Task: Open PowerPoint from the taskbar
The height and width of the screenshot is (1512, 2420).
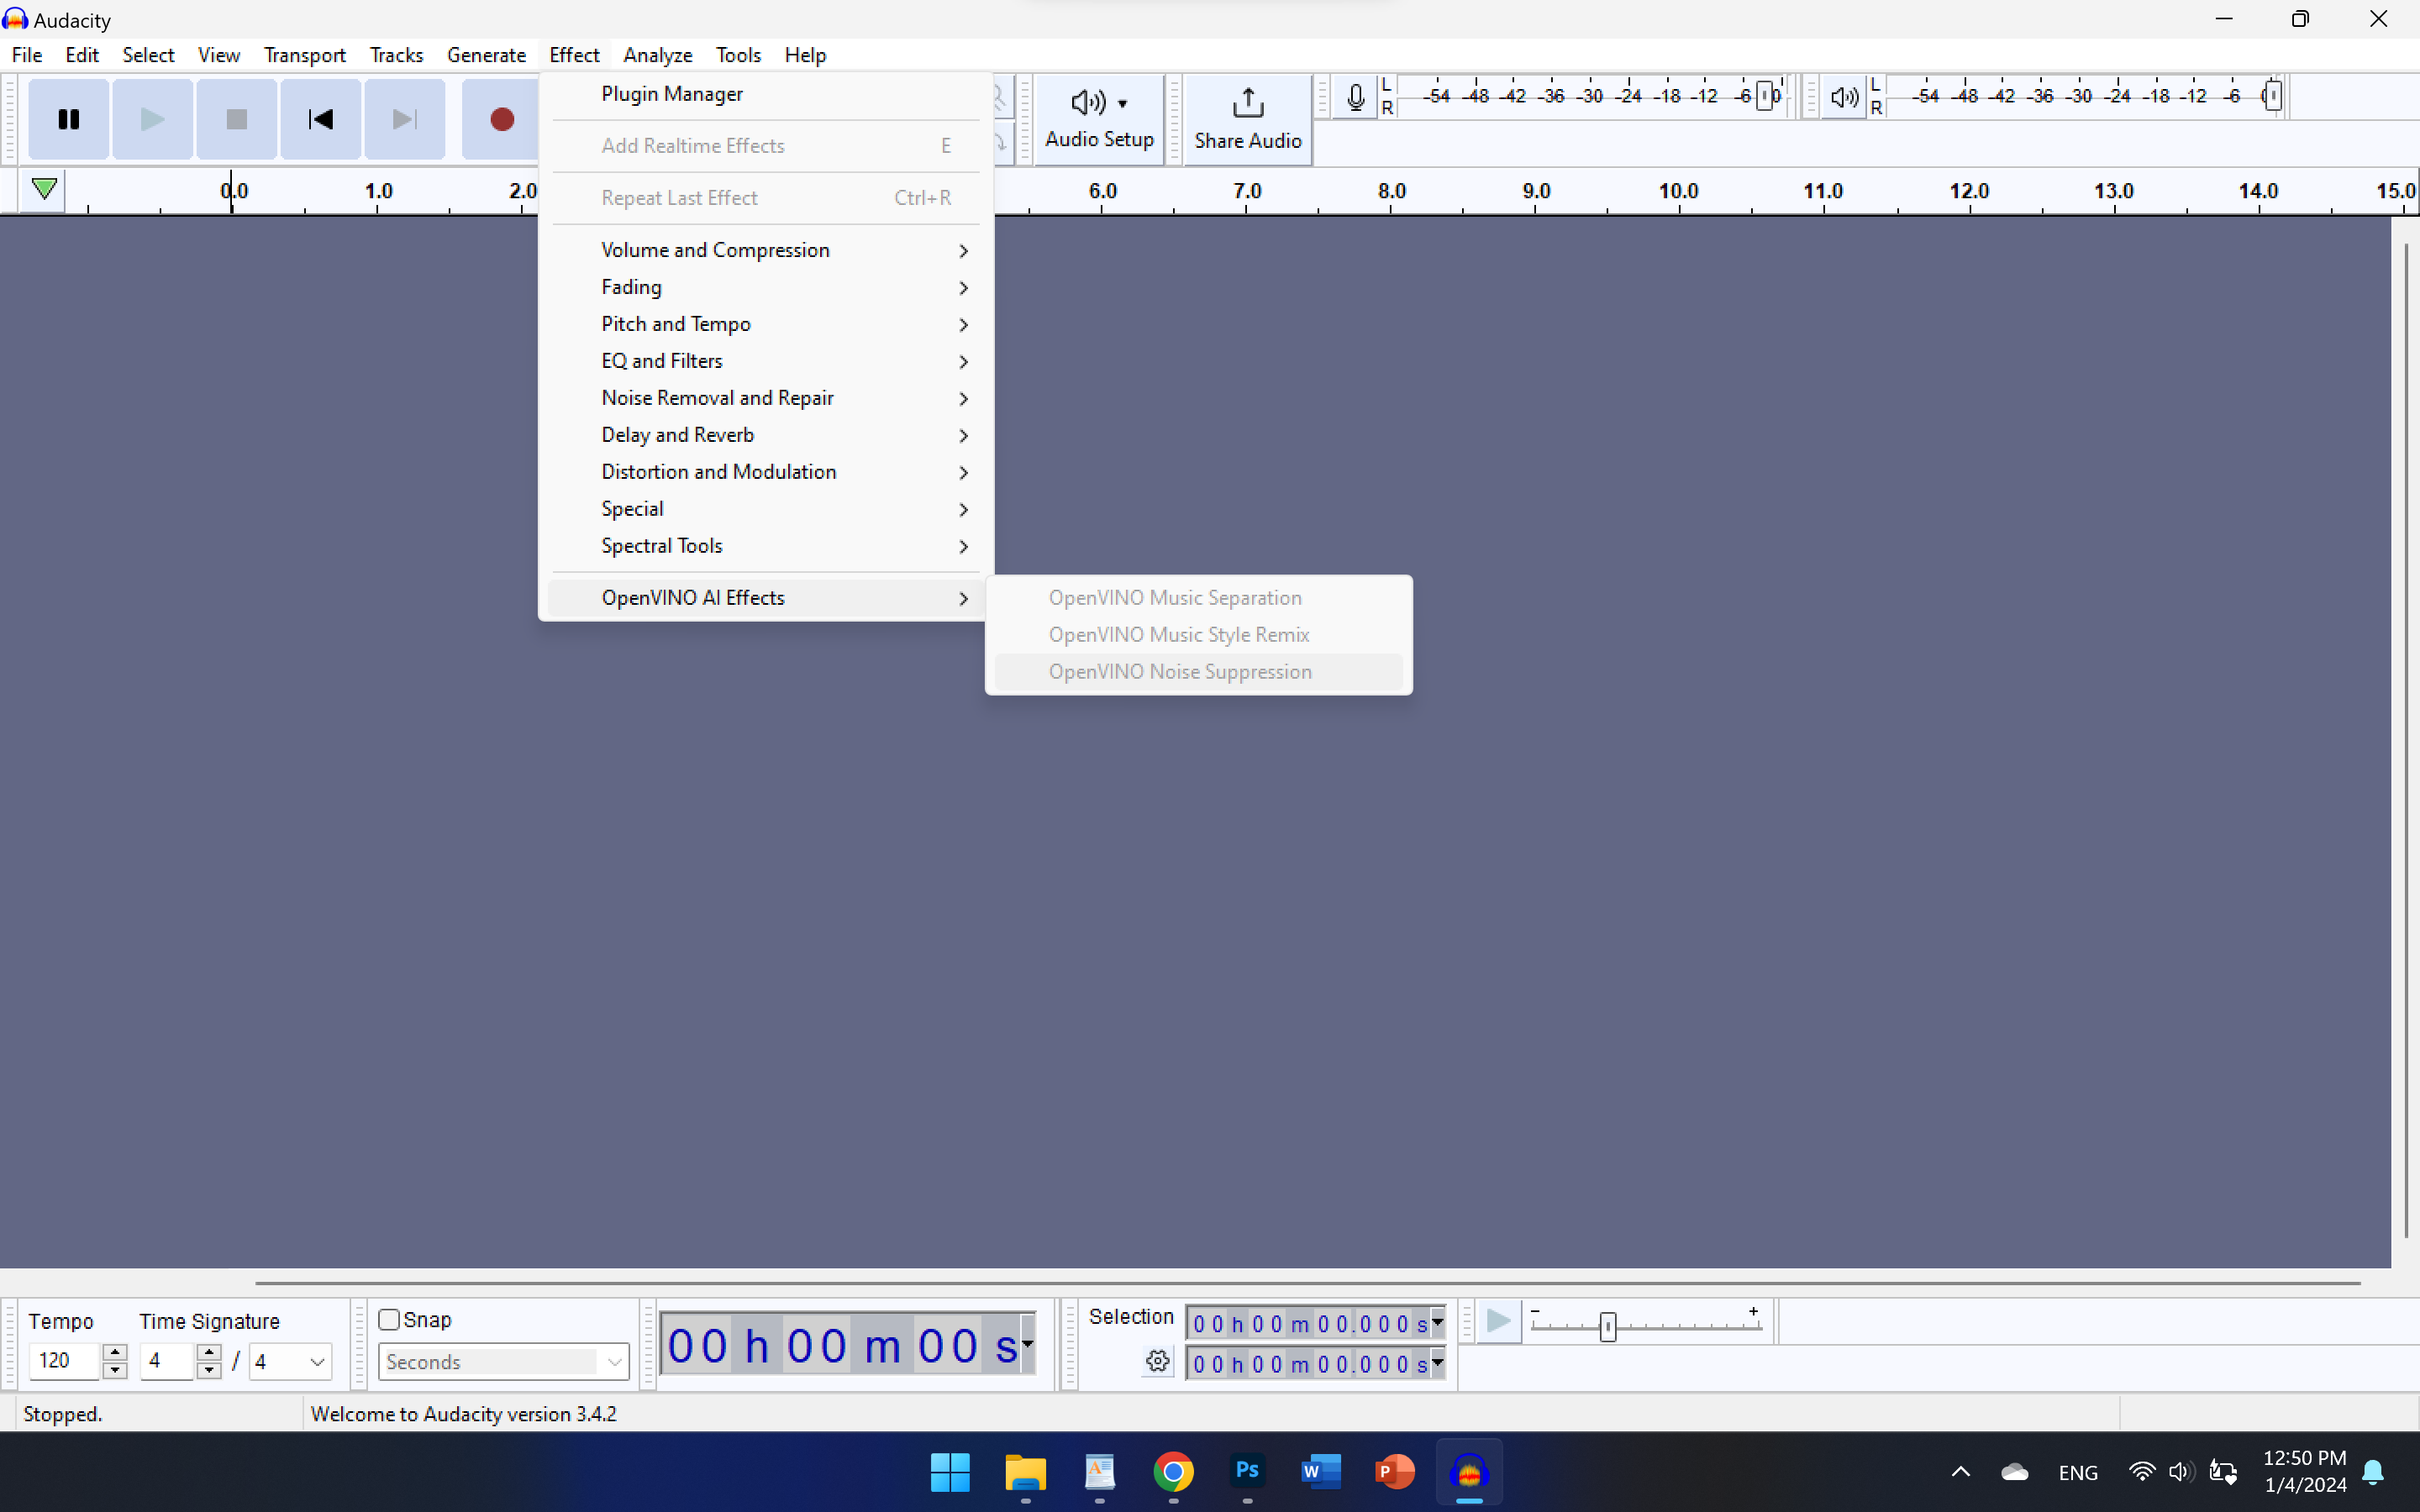Action: (1394, 1472)
